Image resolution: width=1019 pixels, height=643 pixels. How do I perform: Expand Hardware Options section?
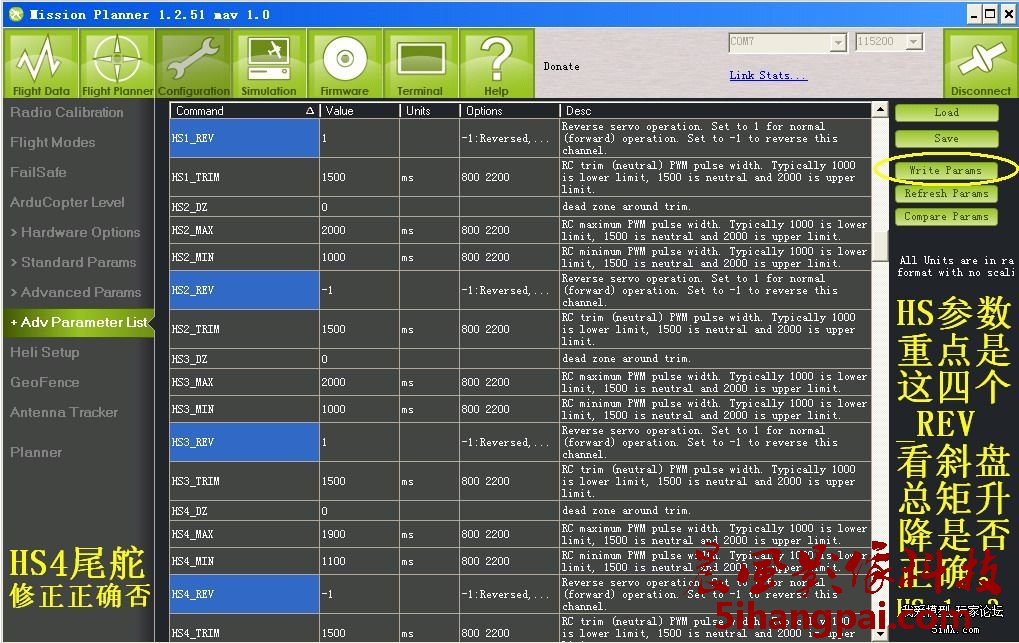[x=75, y=232]
